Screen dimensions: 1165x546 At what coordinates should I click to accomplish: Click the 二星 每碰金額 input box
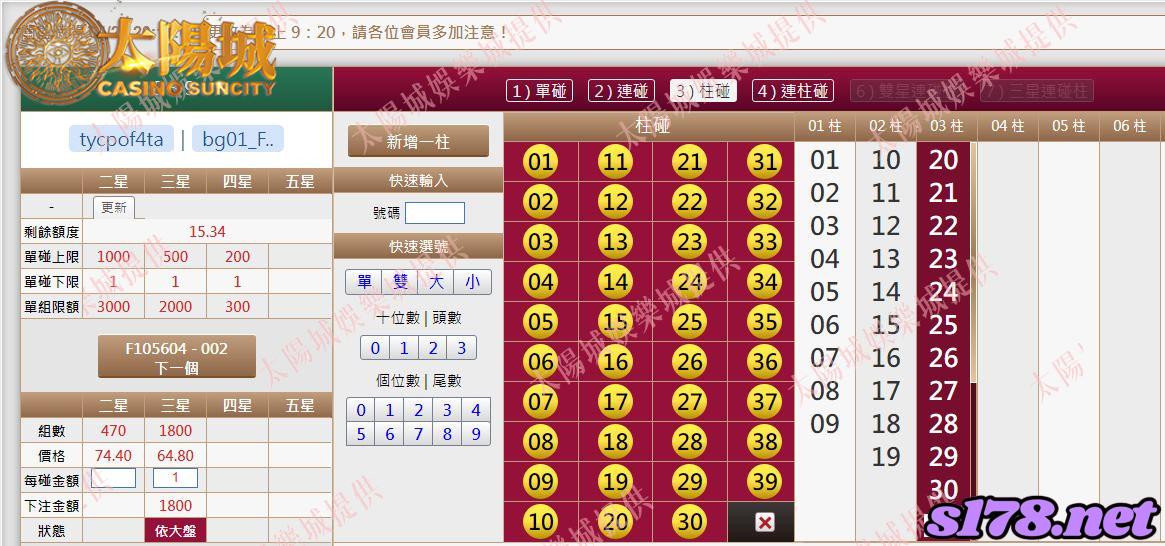[113, 478]
